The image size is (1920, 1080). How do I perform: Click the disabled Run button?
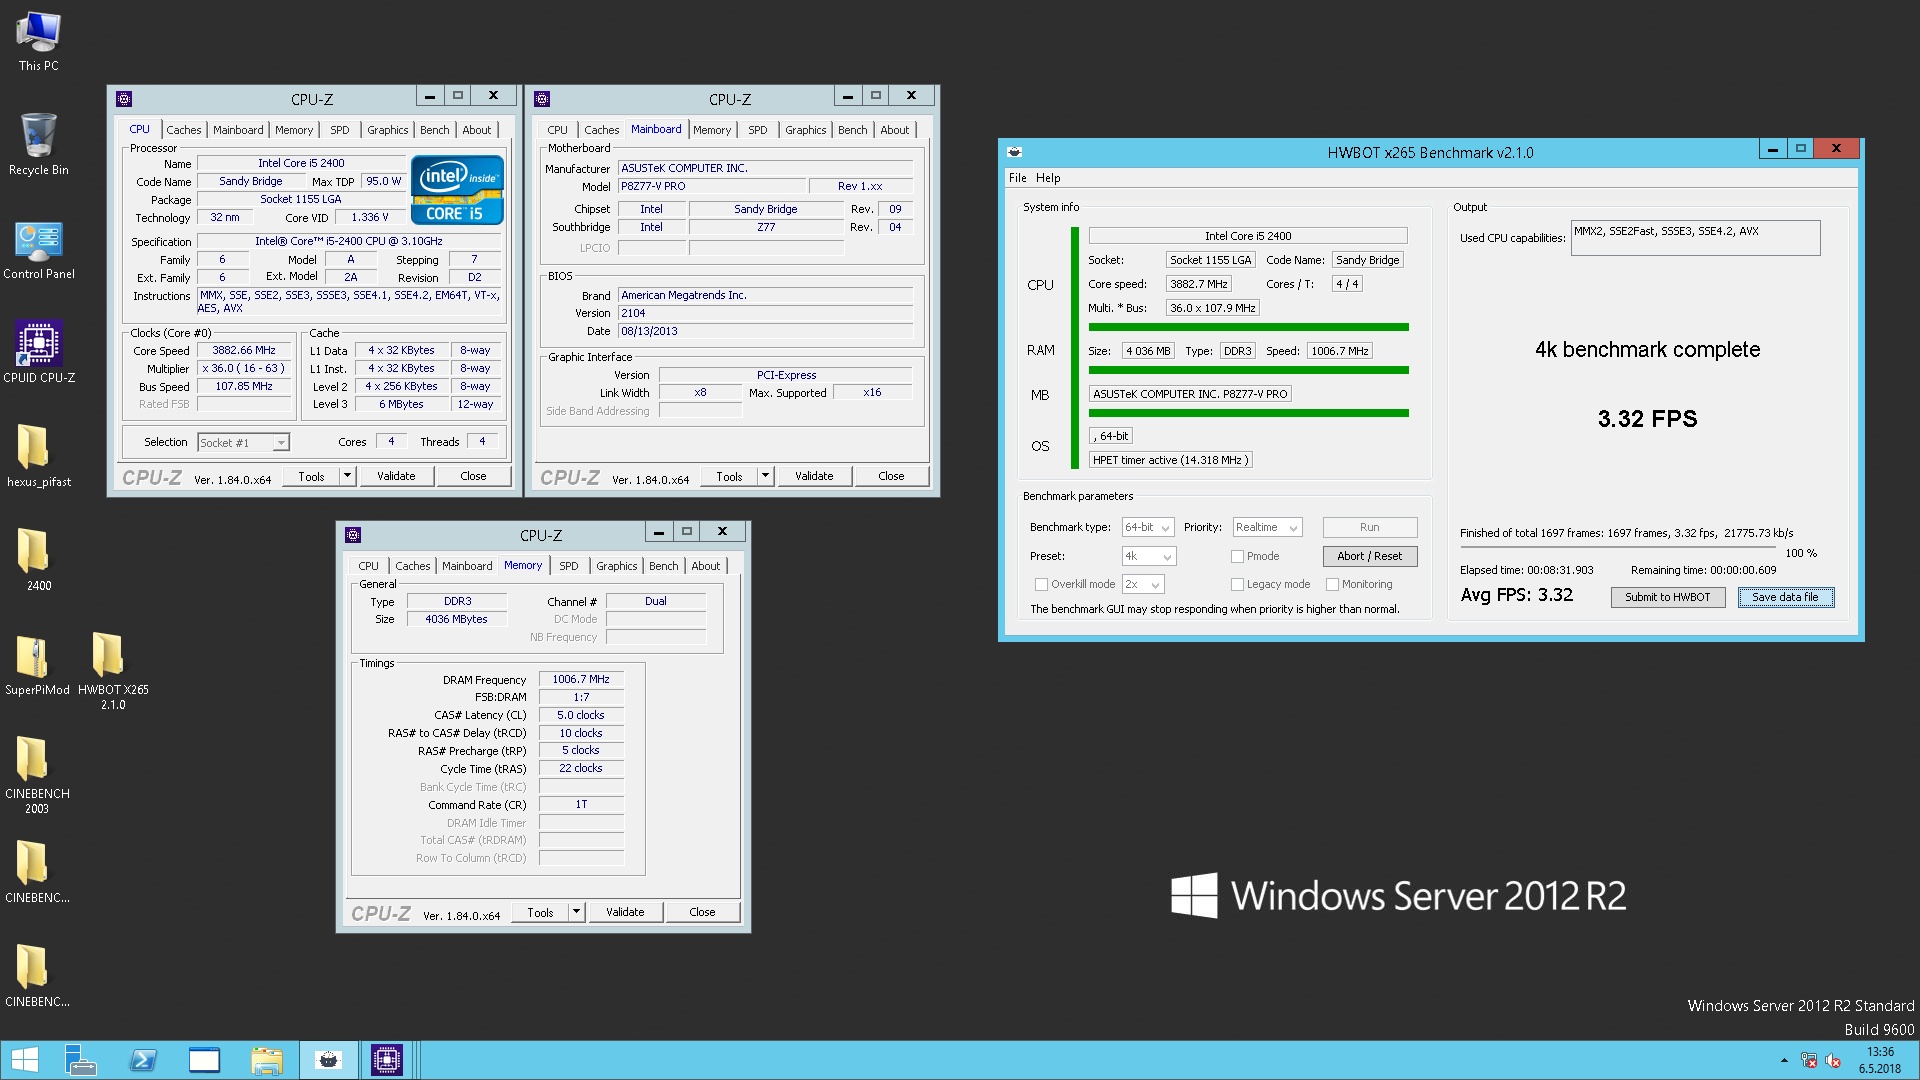pos(1369,528)
